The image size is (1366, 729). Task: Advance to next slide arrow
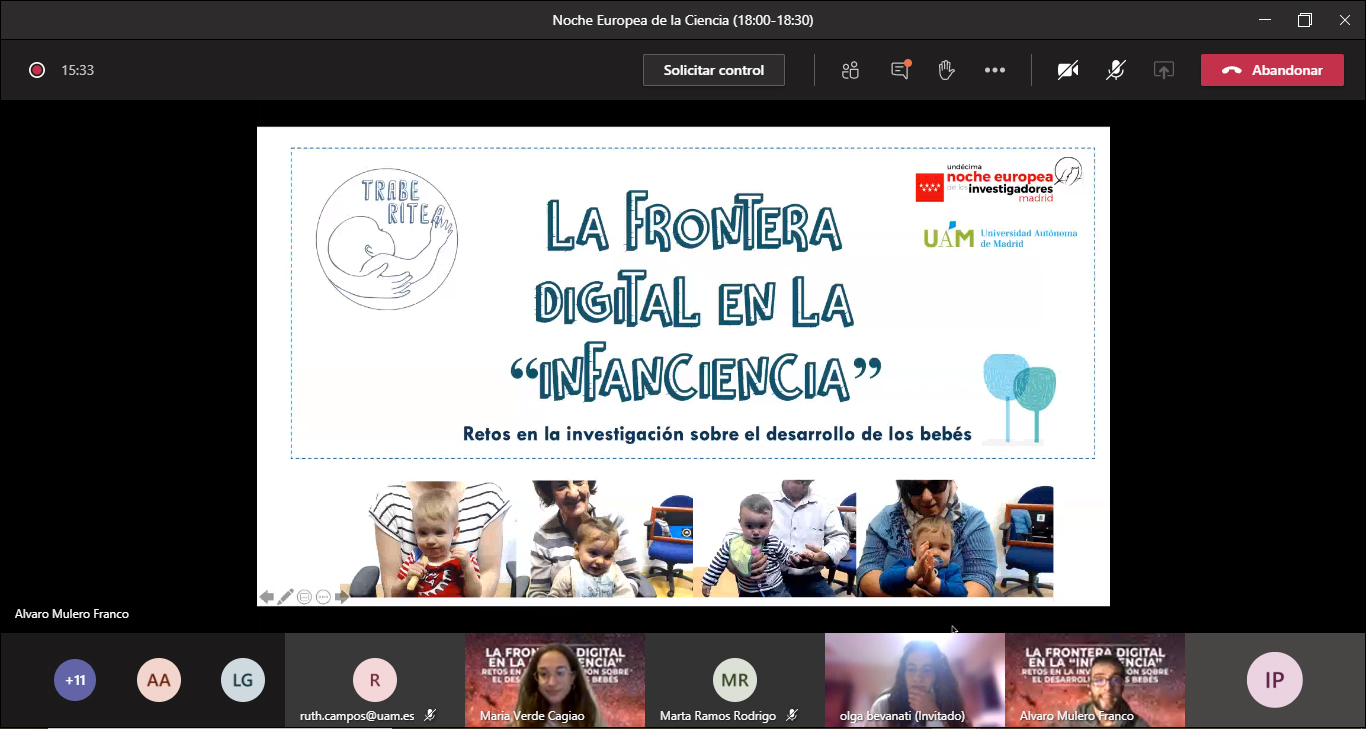342,597
